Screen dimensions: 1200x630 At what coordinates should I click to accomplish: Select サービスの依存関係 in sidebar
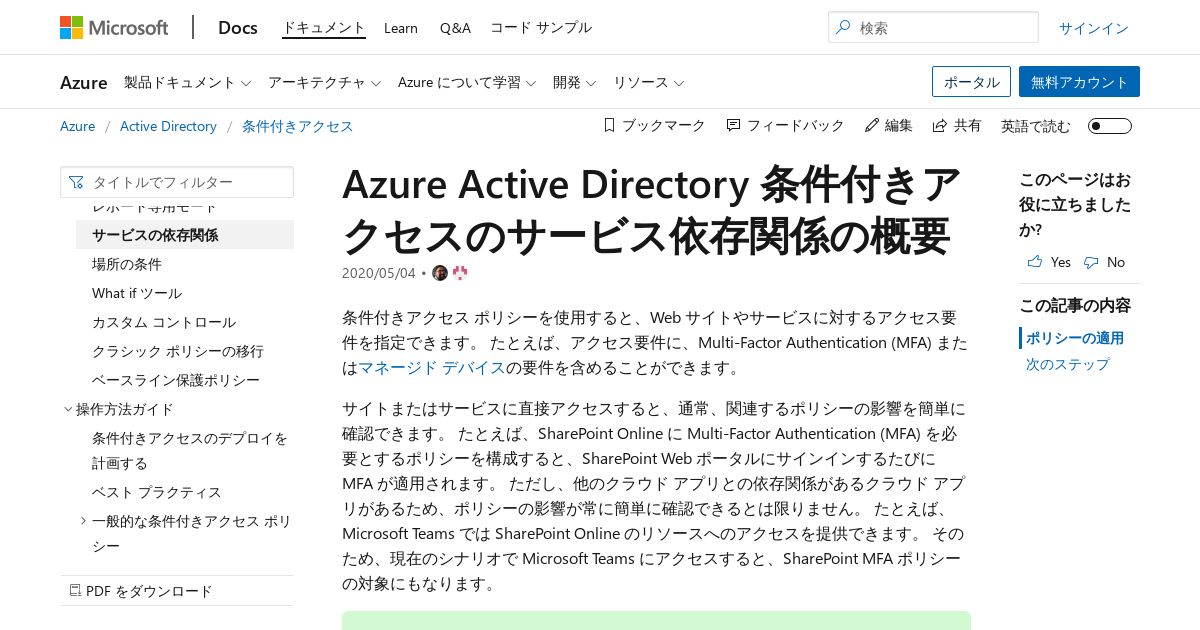(185, 235)
